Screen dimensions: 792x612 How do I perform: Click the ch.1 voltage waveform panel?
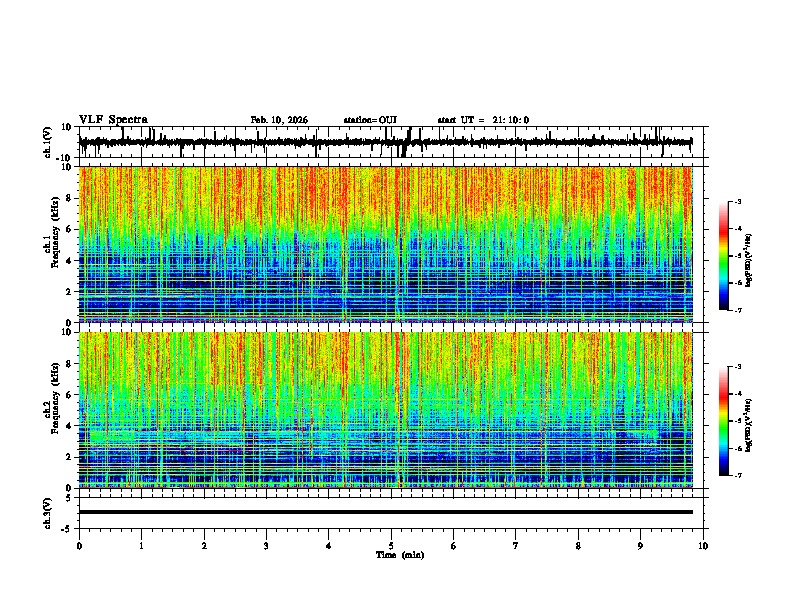point(393,142)
